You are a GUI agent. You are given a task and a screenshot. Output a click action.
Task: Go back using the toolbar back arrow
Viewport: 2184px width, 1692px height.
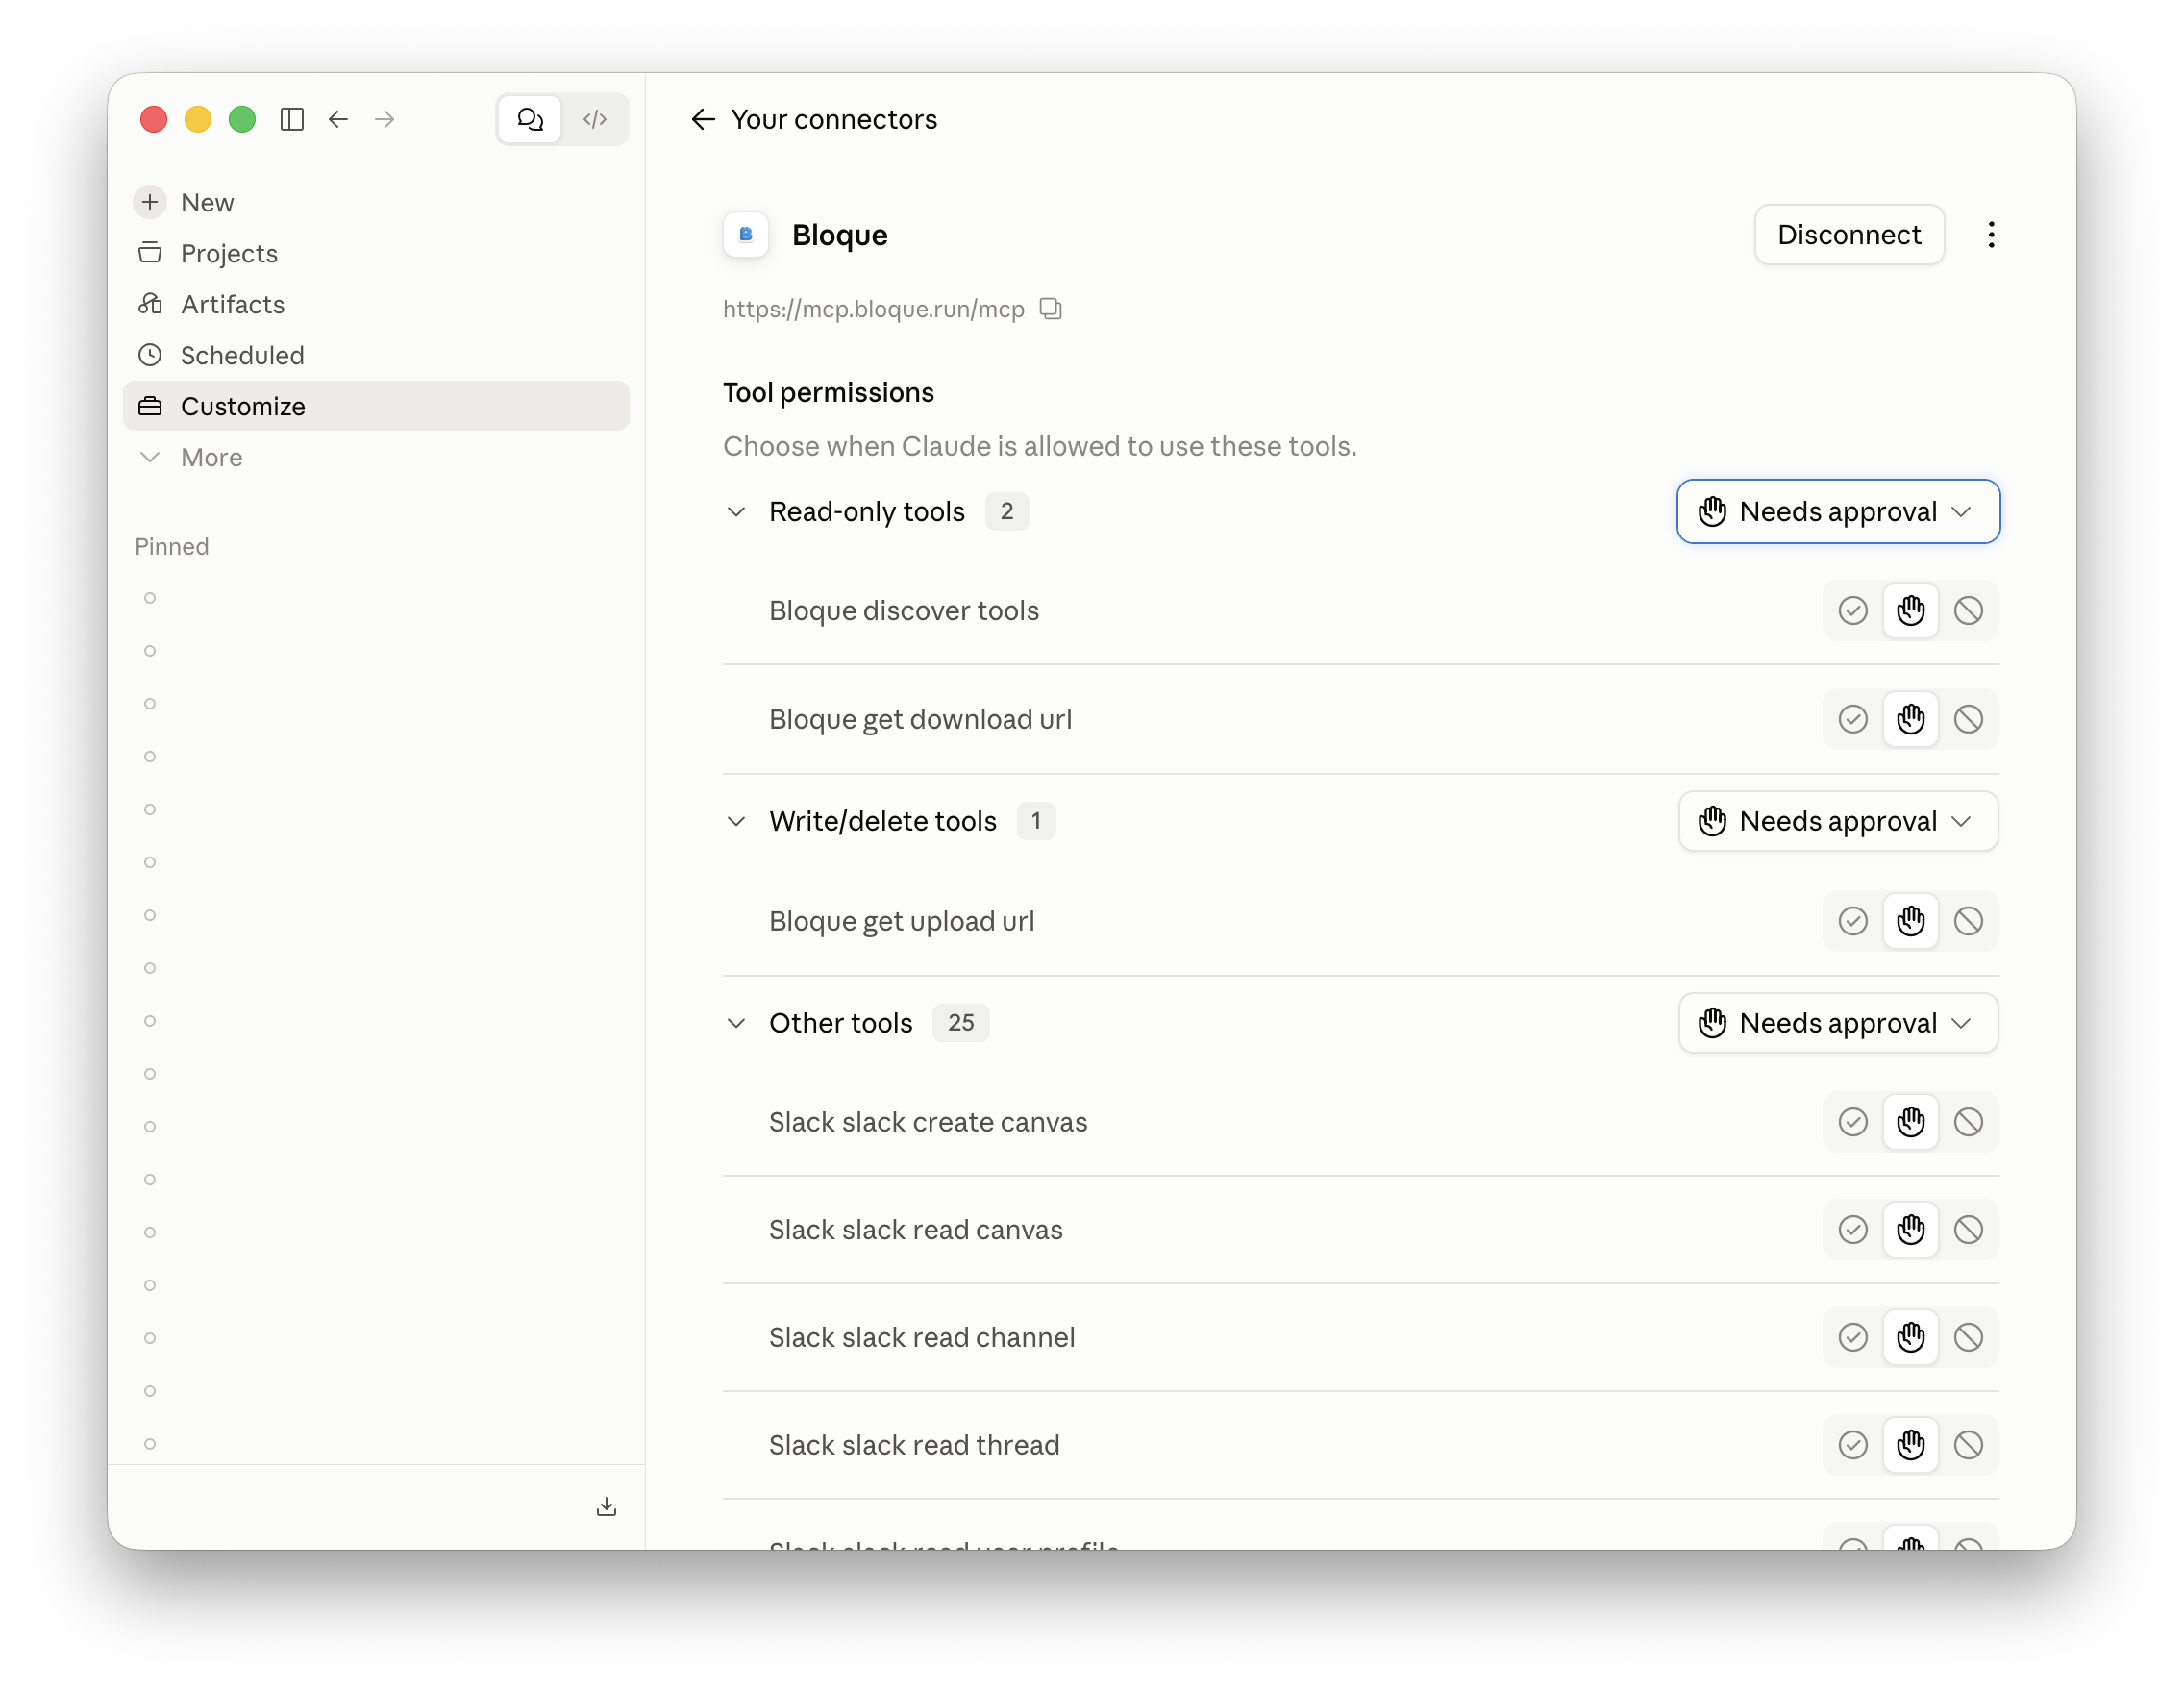coord(338,119)
